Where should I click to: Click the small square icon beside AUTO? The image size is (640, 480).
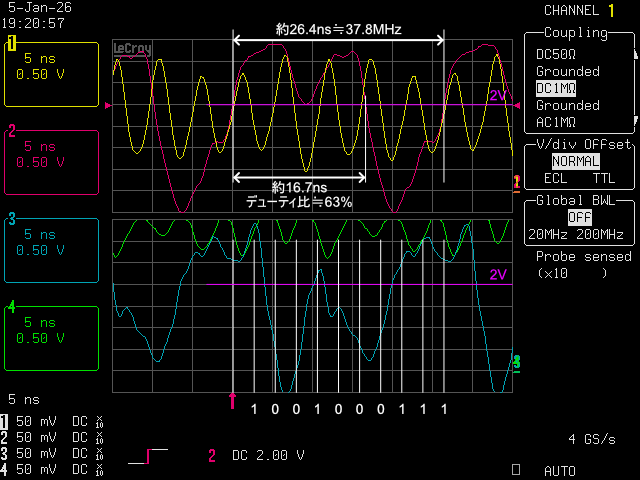pos(516,468)
